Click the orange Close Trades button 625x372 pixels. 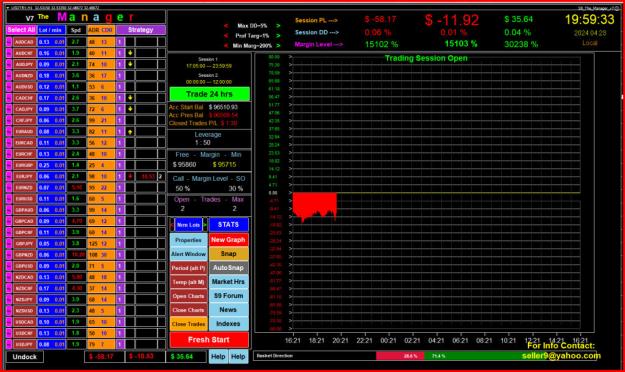click(189, 324)
